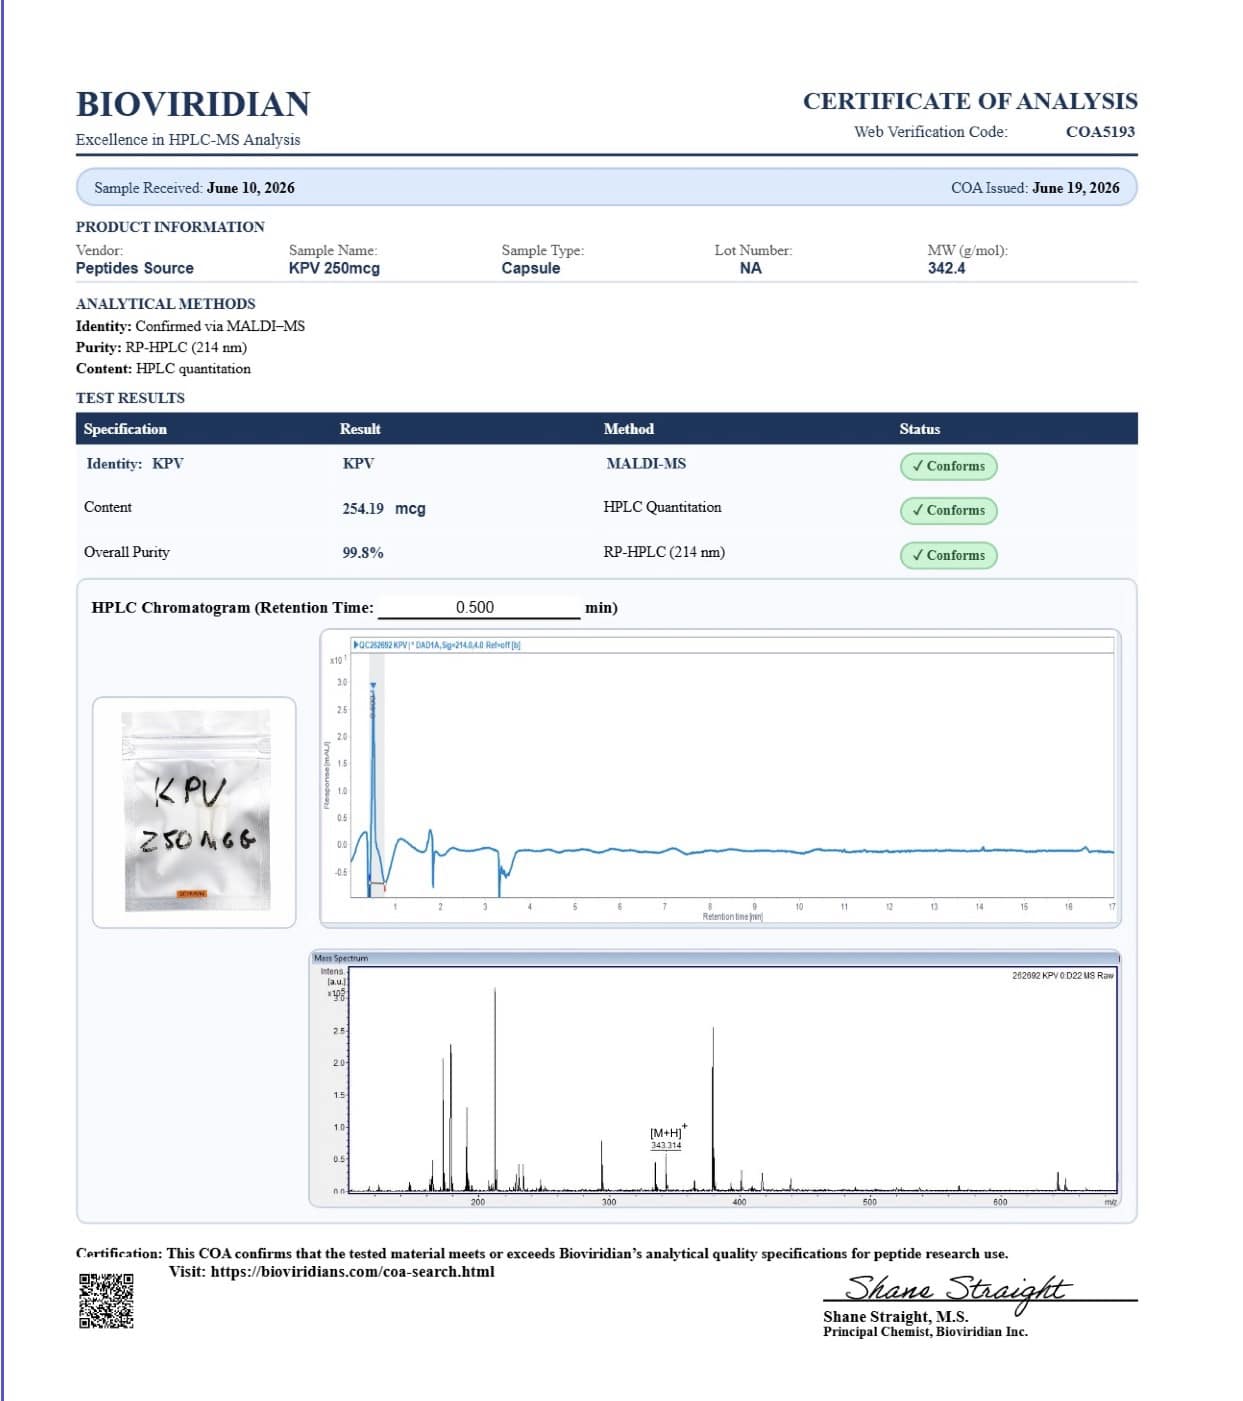Click the Result column header
Viewport: 1243px width, 1401px height.
click(x=360, y=429)
